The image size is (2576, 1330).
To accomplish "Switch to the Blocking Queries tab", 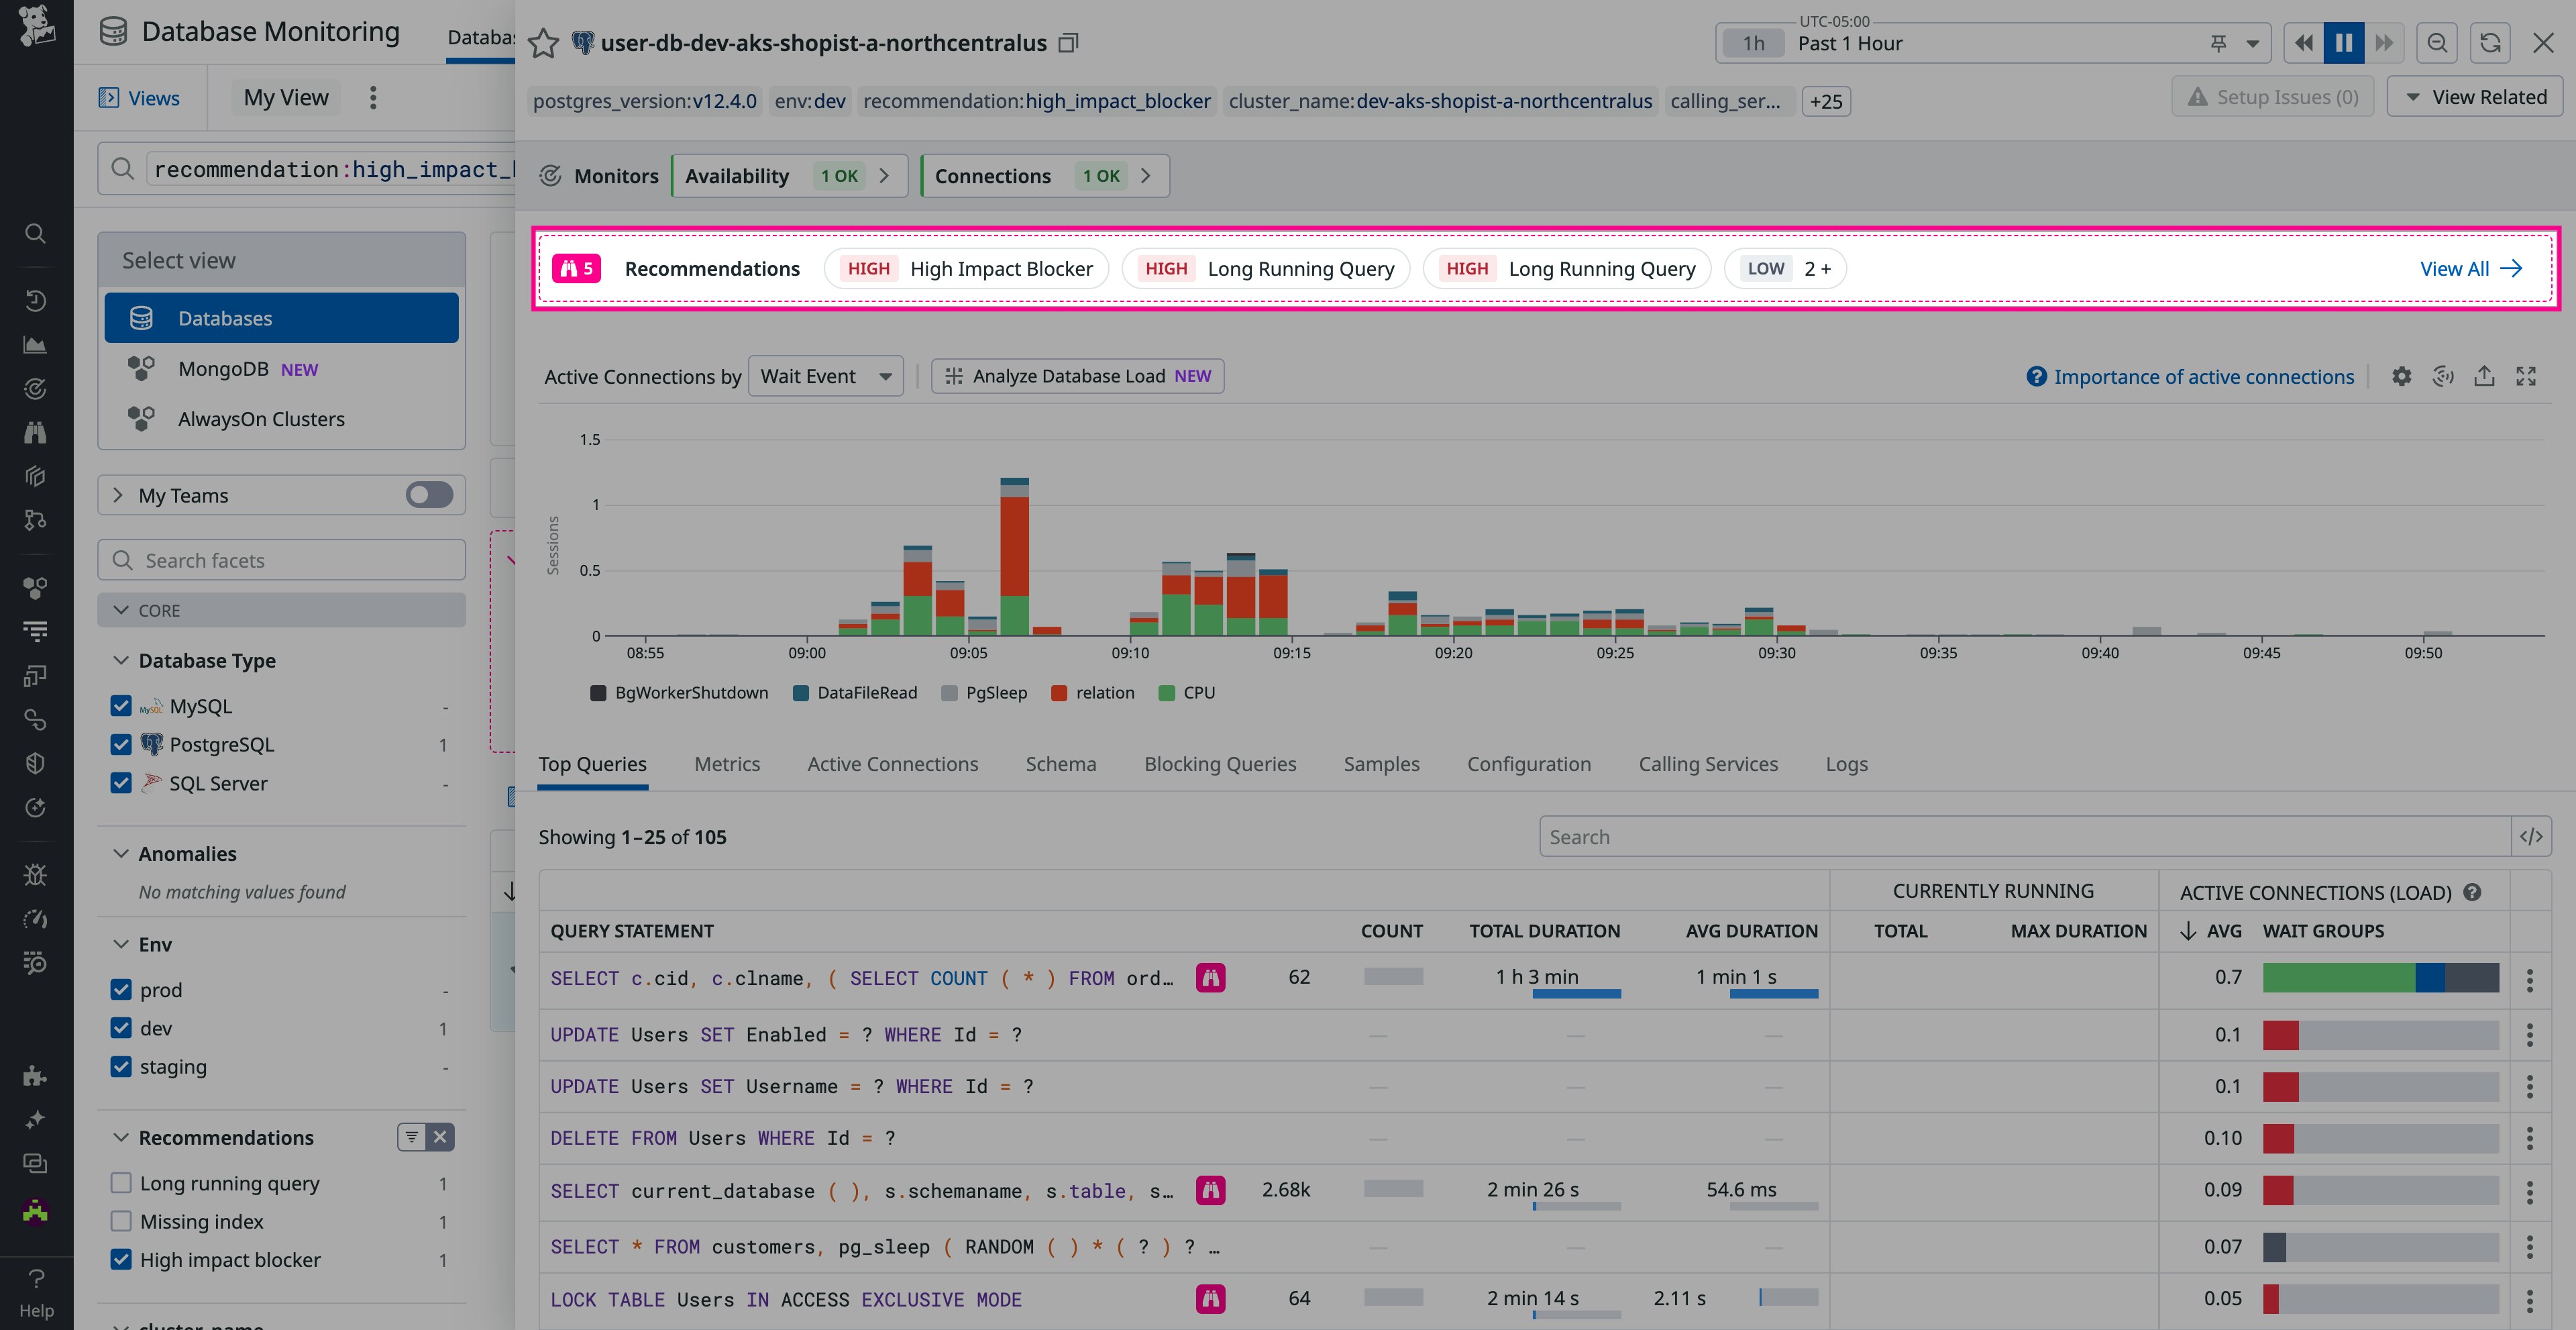I will pyautogui.click(x=1220, y=763).
